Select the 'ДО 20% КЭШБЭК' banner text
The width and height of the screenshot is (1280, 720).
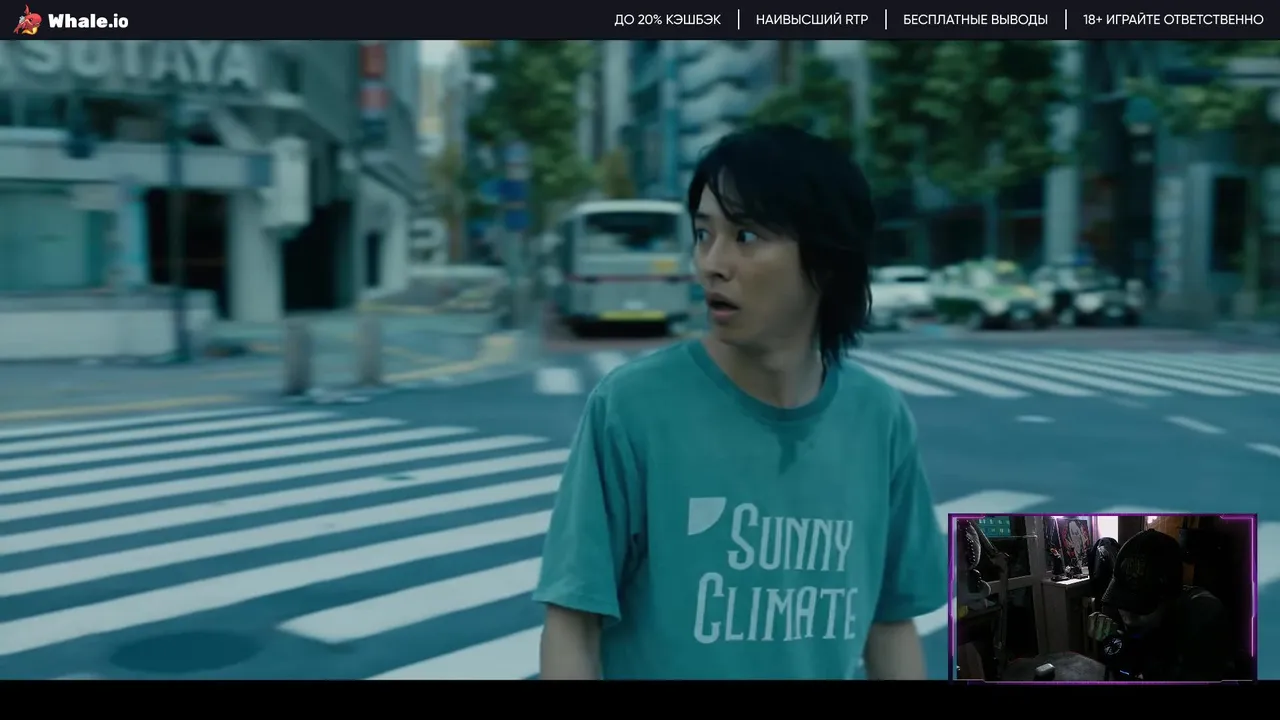667,20
